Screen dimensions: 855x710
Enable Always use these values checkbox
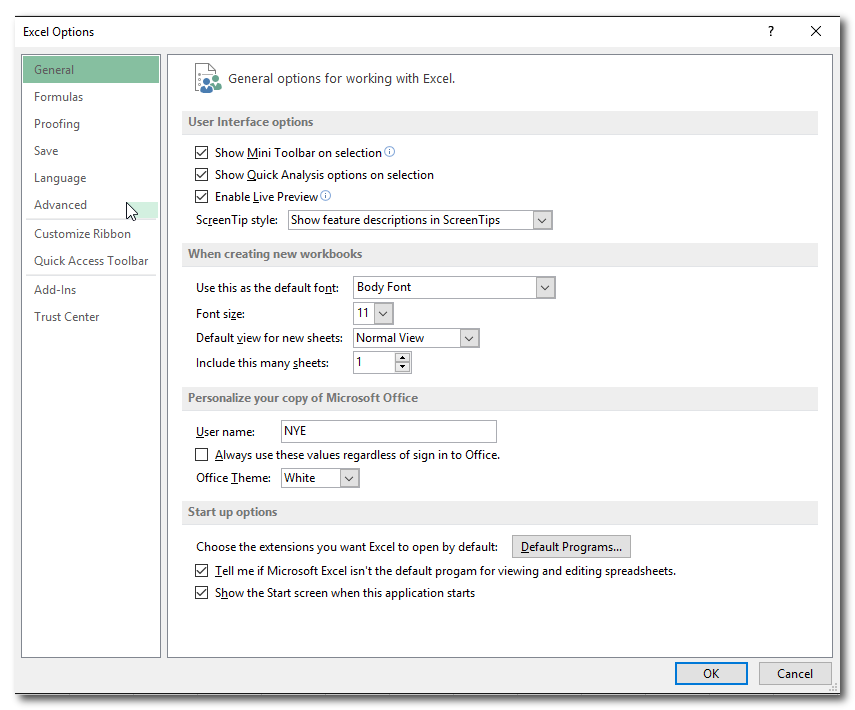tap(202, 455)
